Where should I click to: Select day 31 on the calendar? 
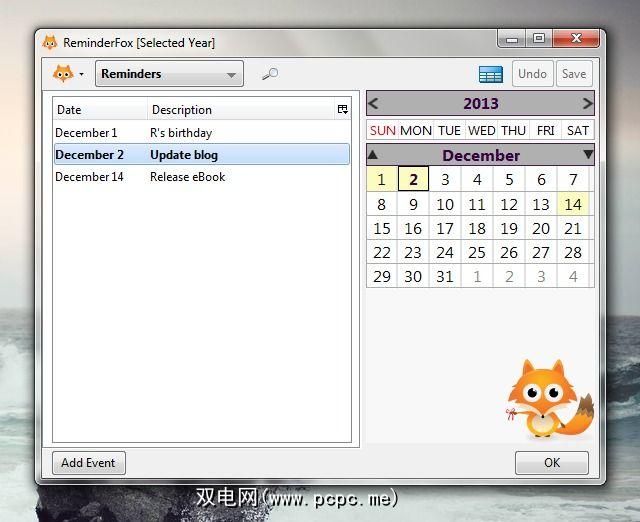(x=445, y=276)
